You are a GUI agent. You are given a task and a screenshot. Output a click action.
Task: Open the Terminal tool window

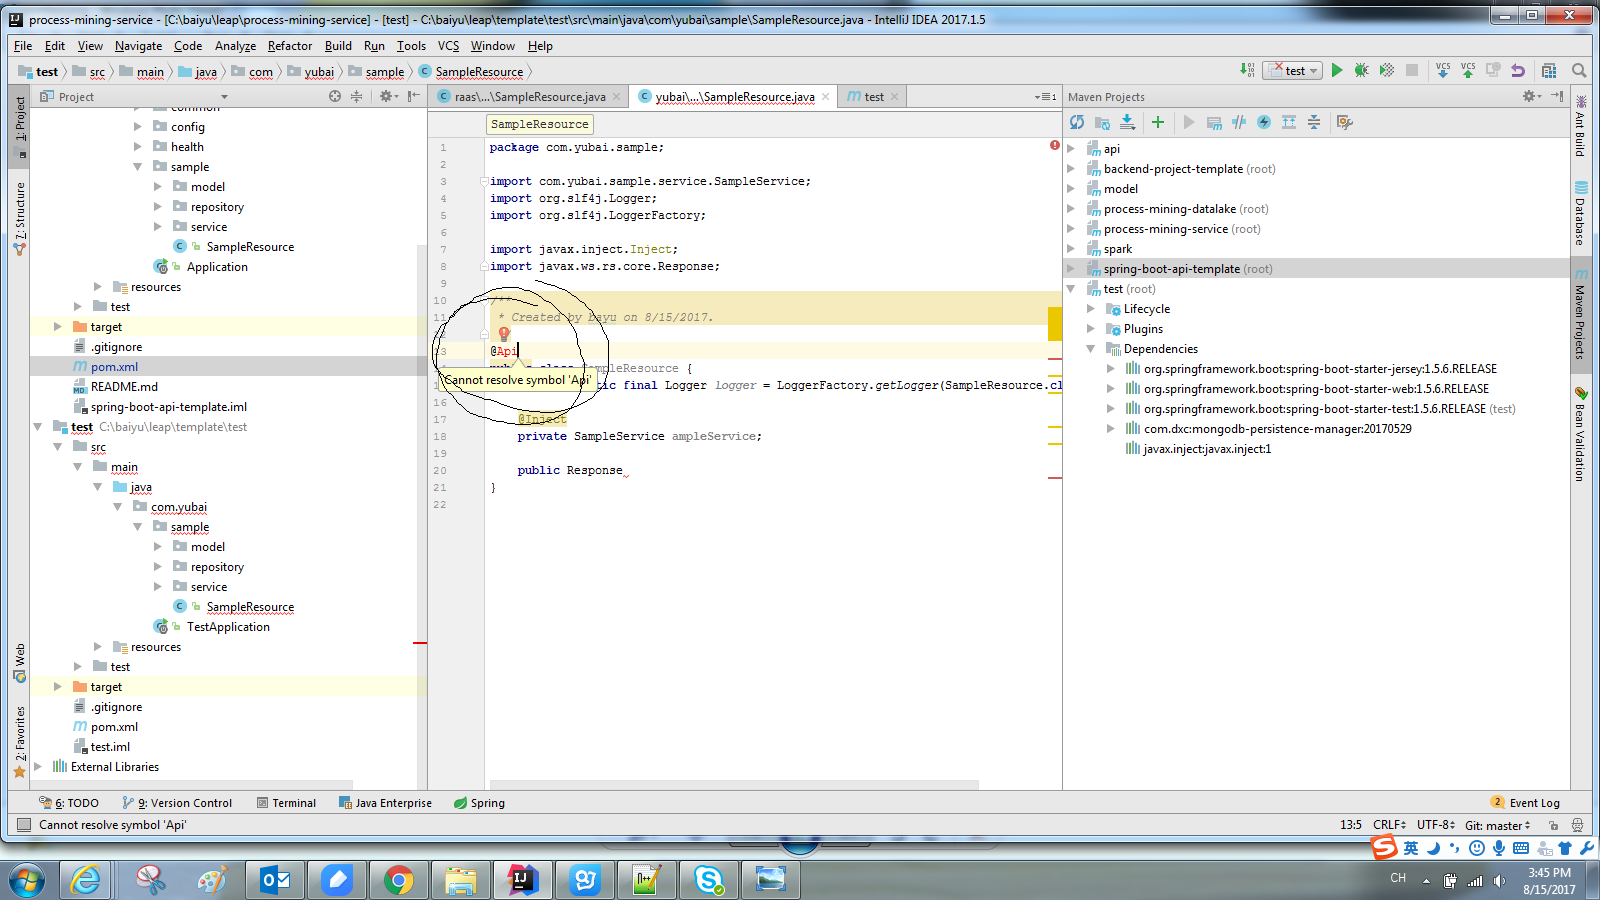[x=286, y=803]
